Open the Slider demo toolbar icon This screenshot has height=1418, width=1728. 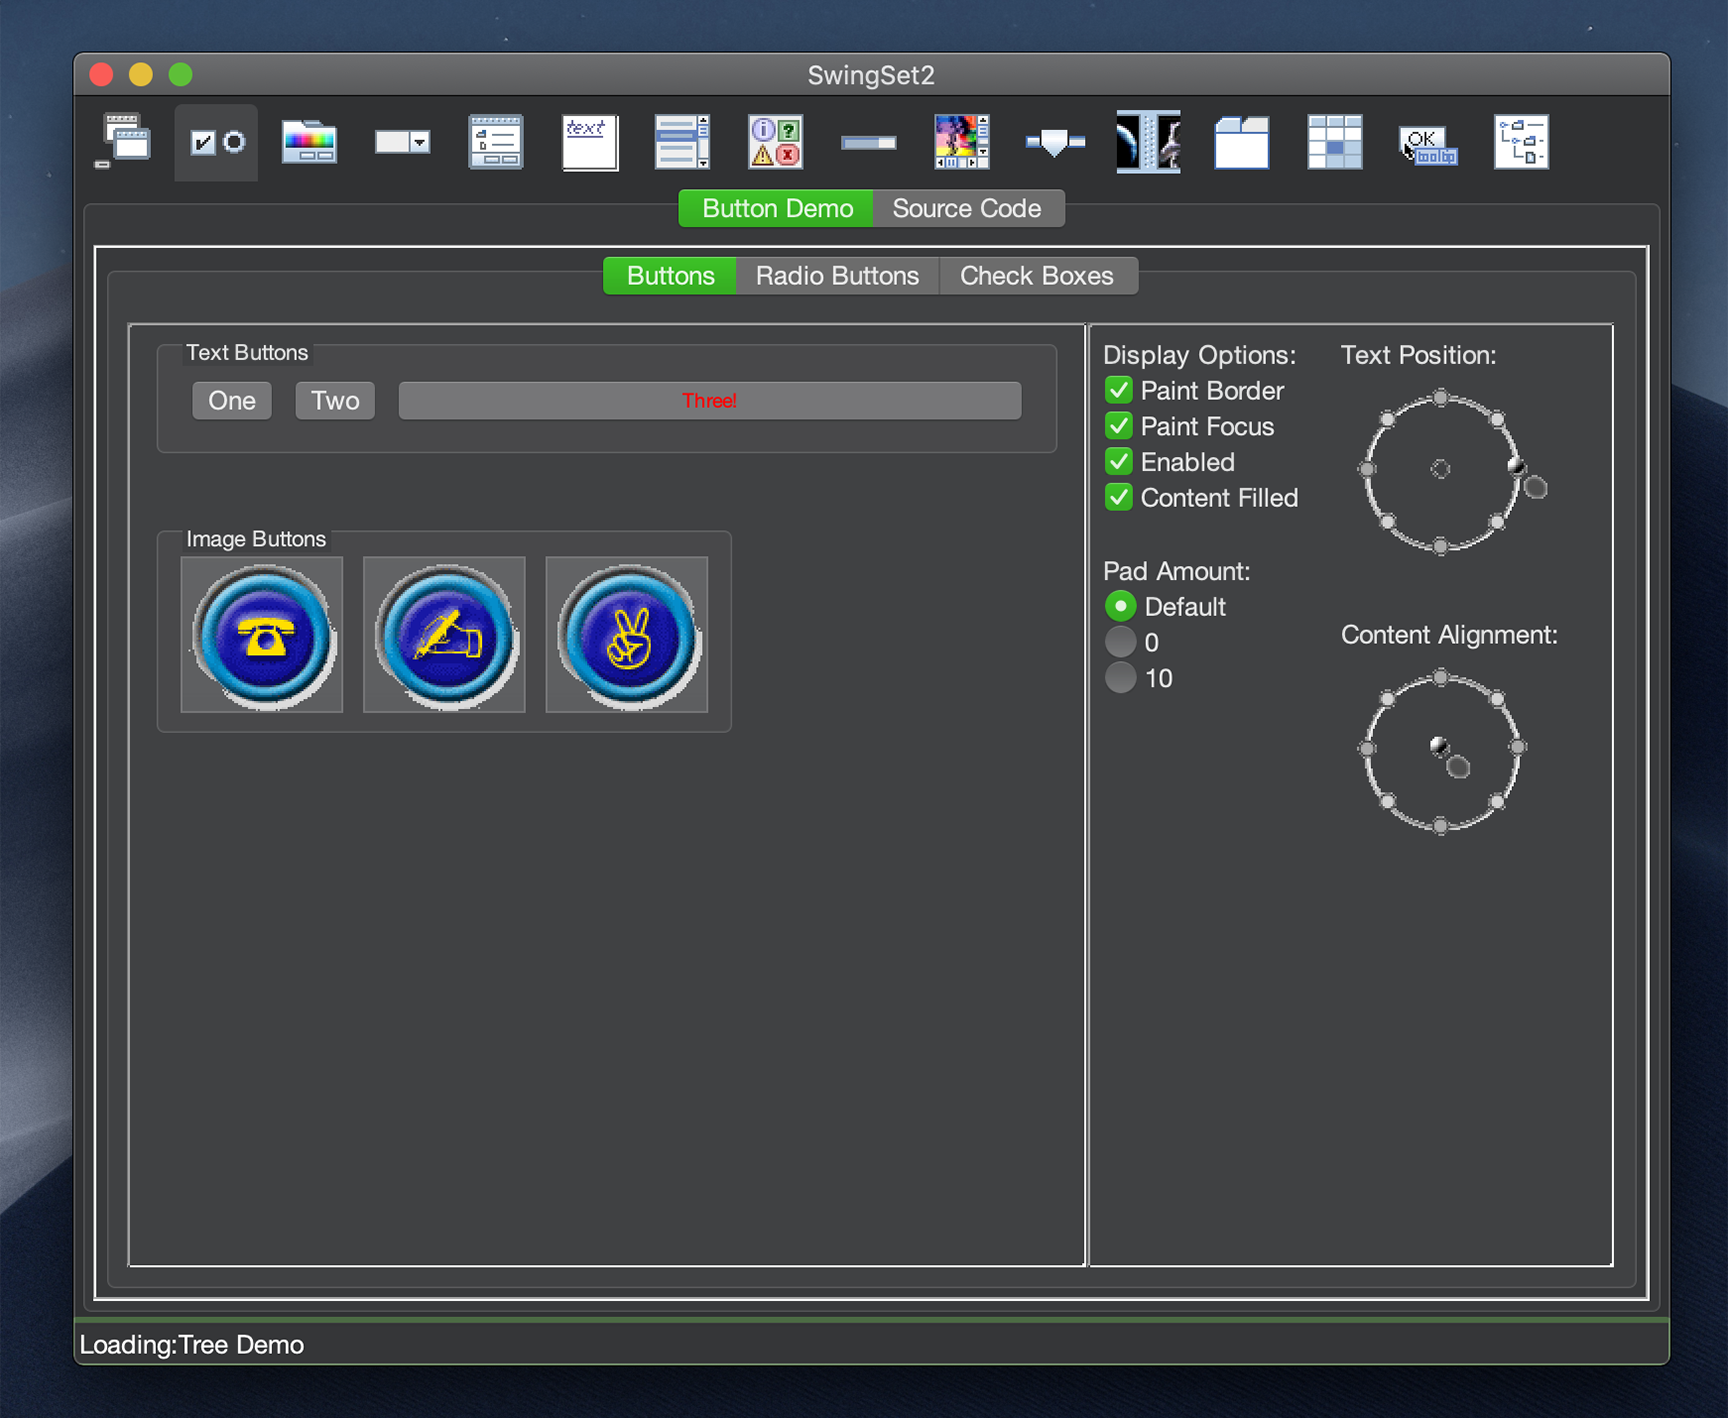[1055, 142]
